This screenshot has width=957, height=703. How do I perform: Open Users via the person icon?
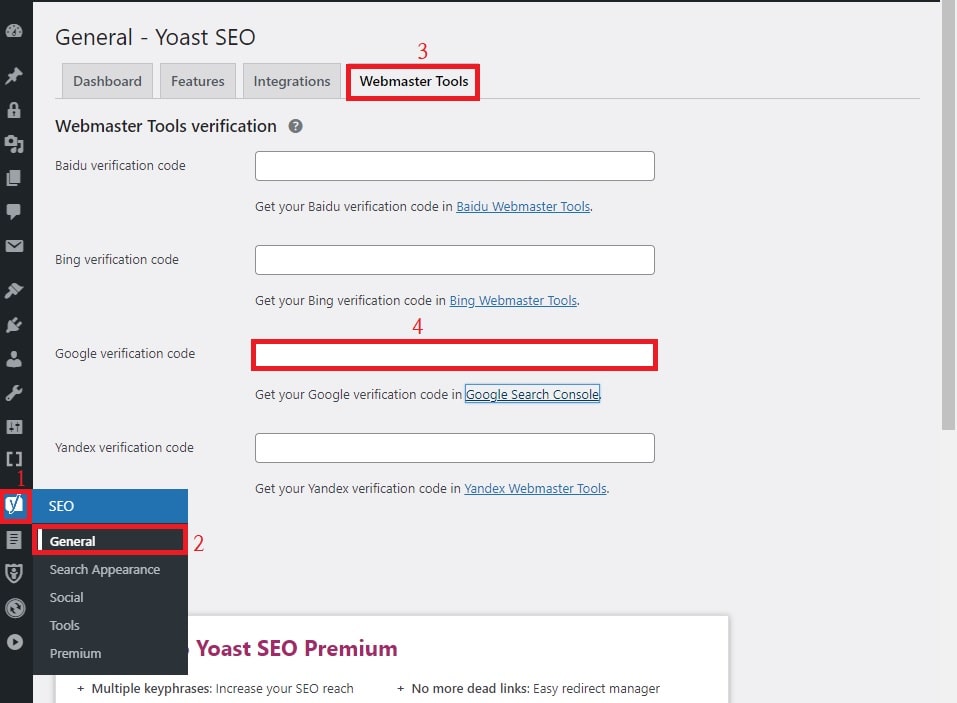point(14,359)
